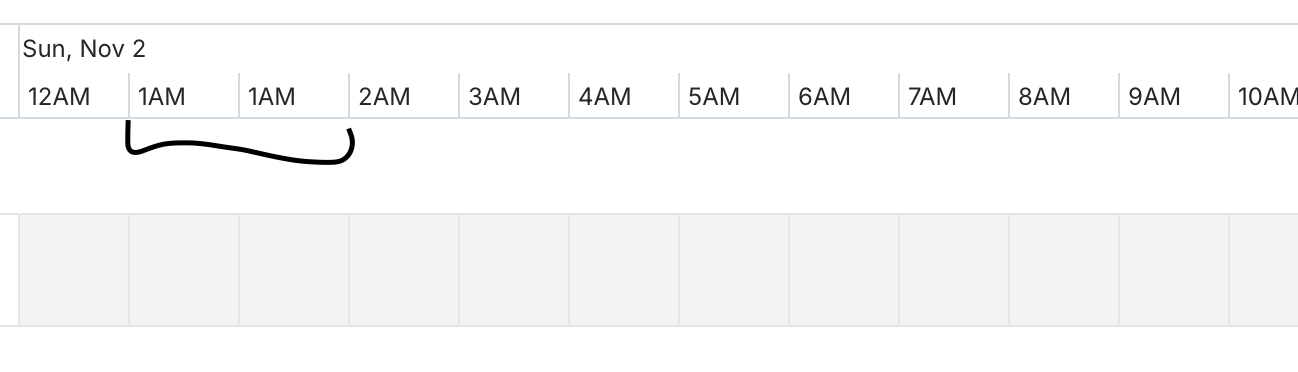The width and height of the screenshot is (1298, 372).
Task: Click the first 1AM time header label
Action: click(162, 97)
